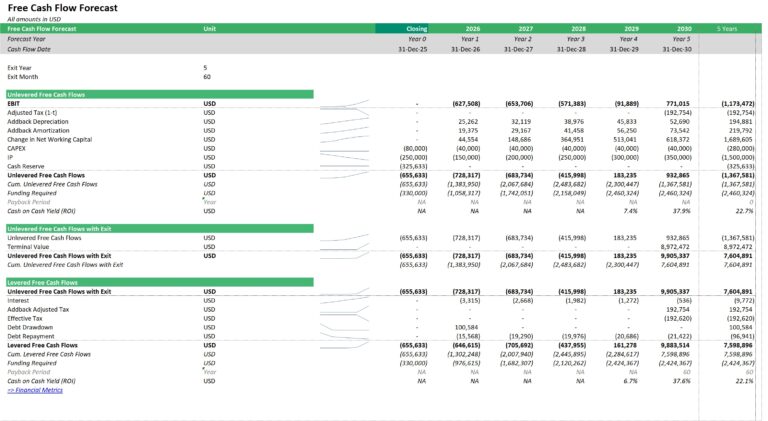This screenshot has height=421, width=768.
Task: Open the Financial Metrics link
Action: (35, 390)
